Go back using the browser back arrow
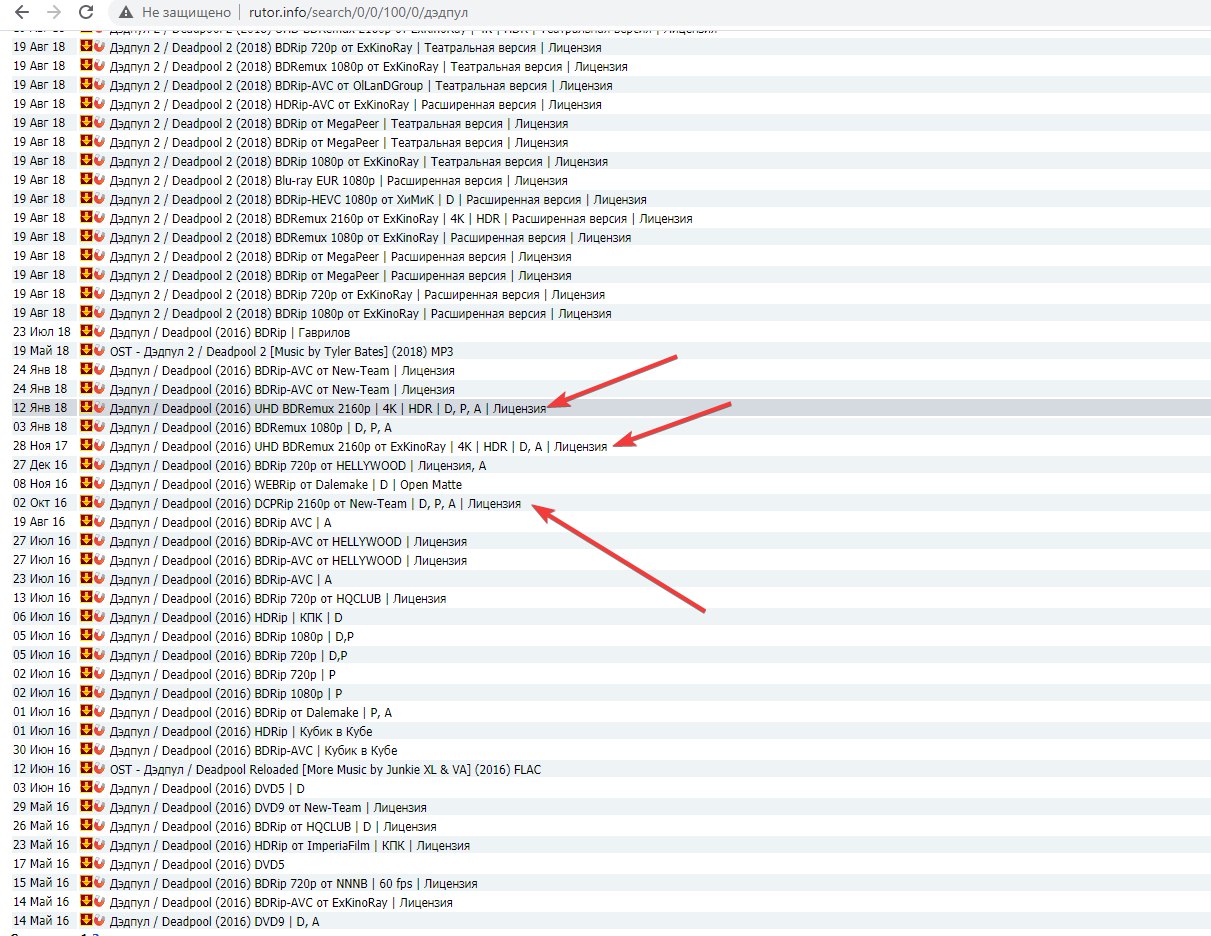Viewport: 1211px width, 936px height. [22, 12]
